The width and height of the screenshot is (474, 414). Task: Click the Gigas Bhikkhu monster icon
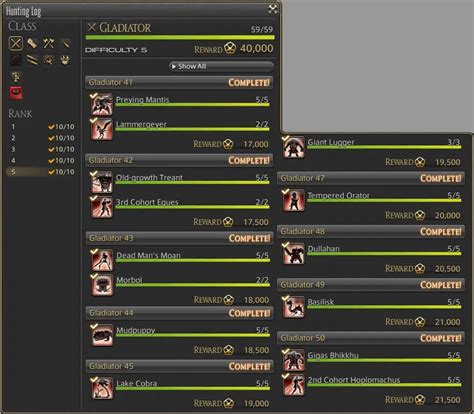click(x=293, y=360)
